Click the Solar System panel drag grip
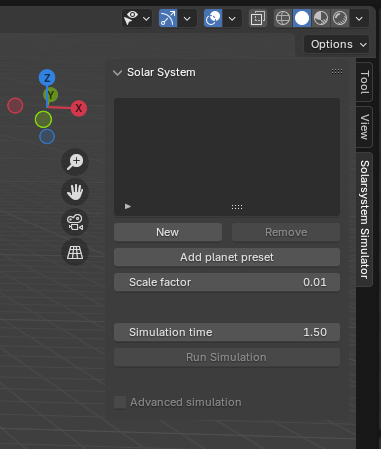 [337, 71]
